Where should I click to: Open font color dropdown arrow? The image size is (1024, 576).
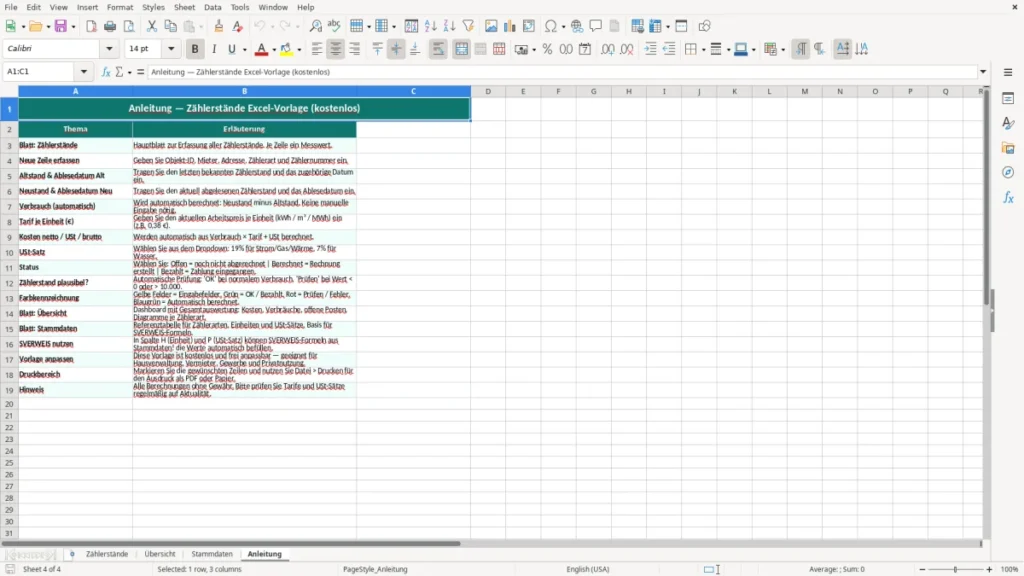click(x=274, y=50)
